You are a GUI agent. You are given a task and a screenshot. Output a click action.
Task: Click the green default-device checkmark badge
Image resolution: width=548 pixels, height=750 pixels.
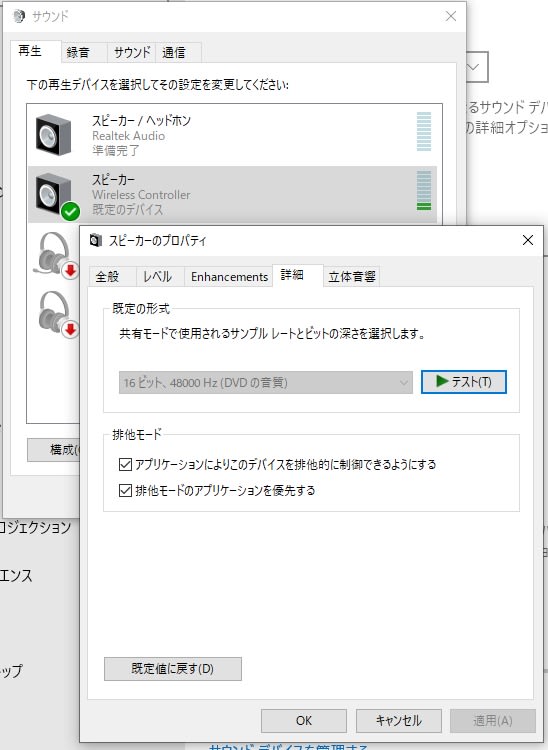point(70,211)
